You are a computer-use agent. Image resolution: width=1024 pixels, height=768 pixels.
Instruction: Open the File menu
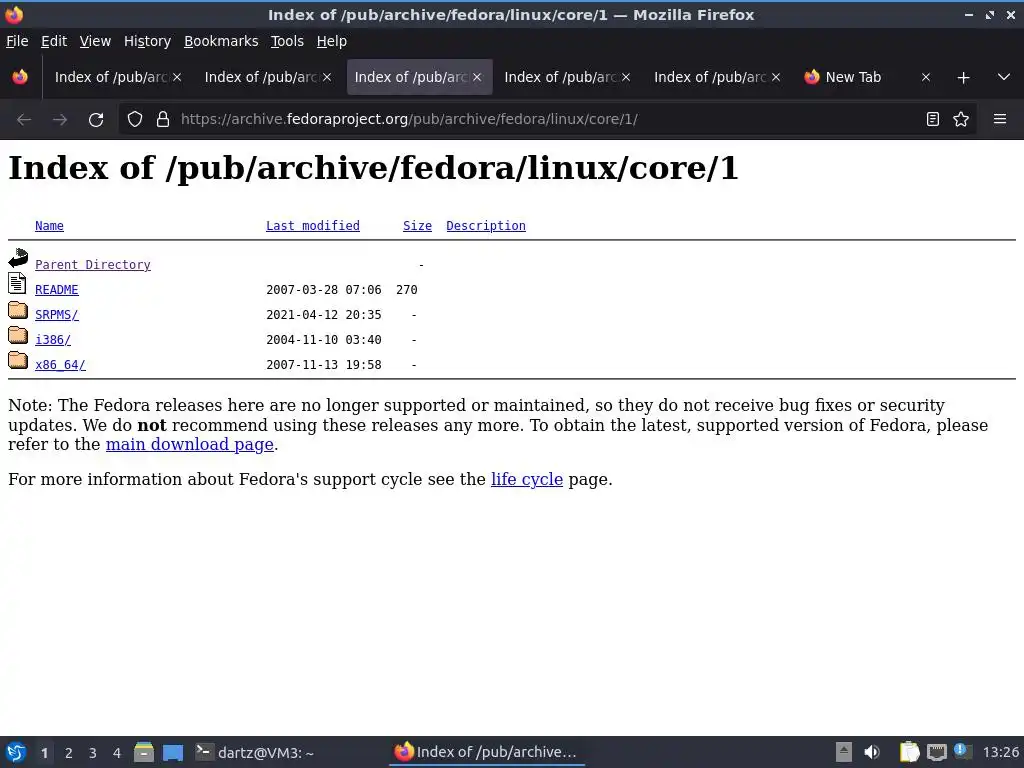(17, 41)
